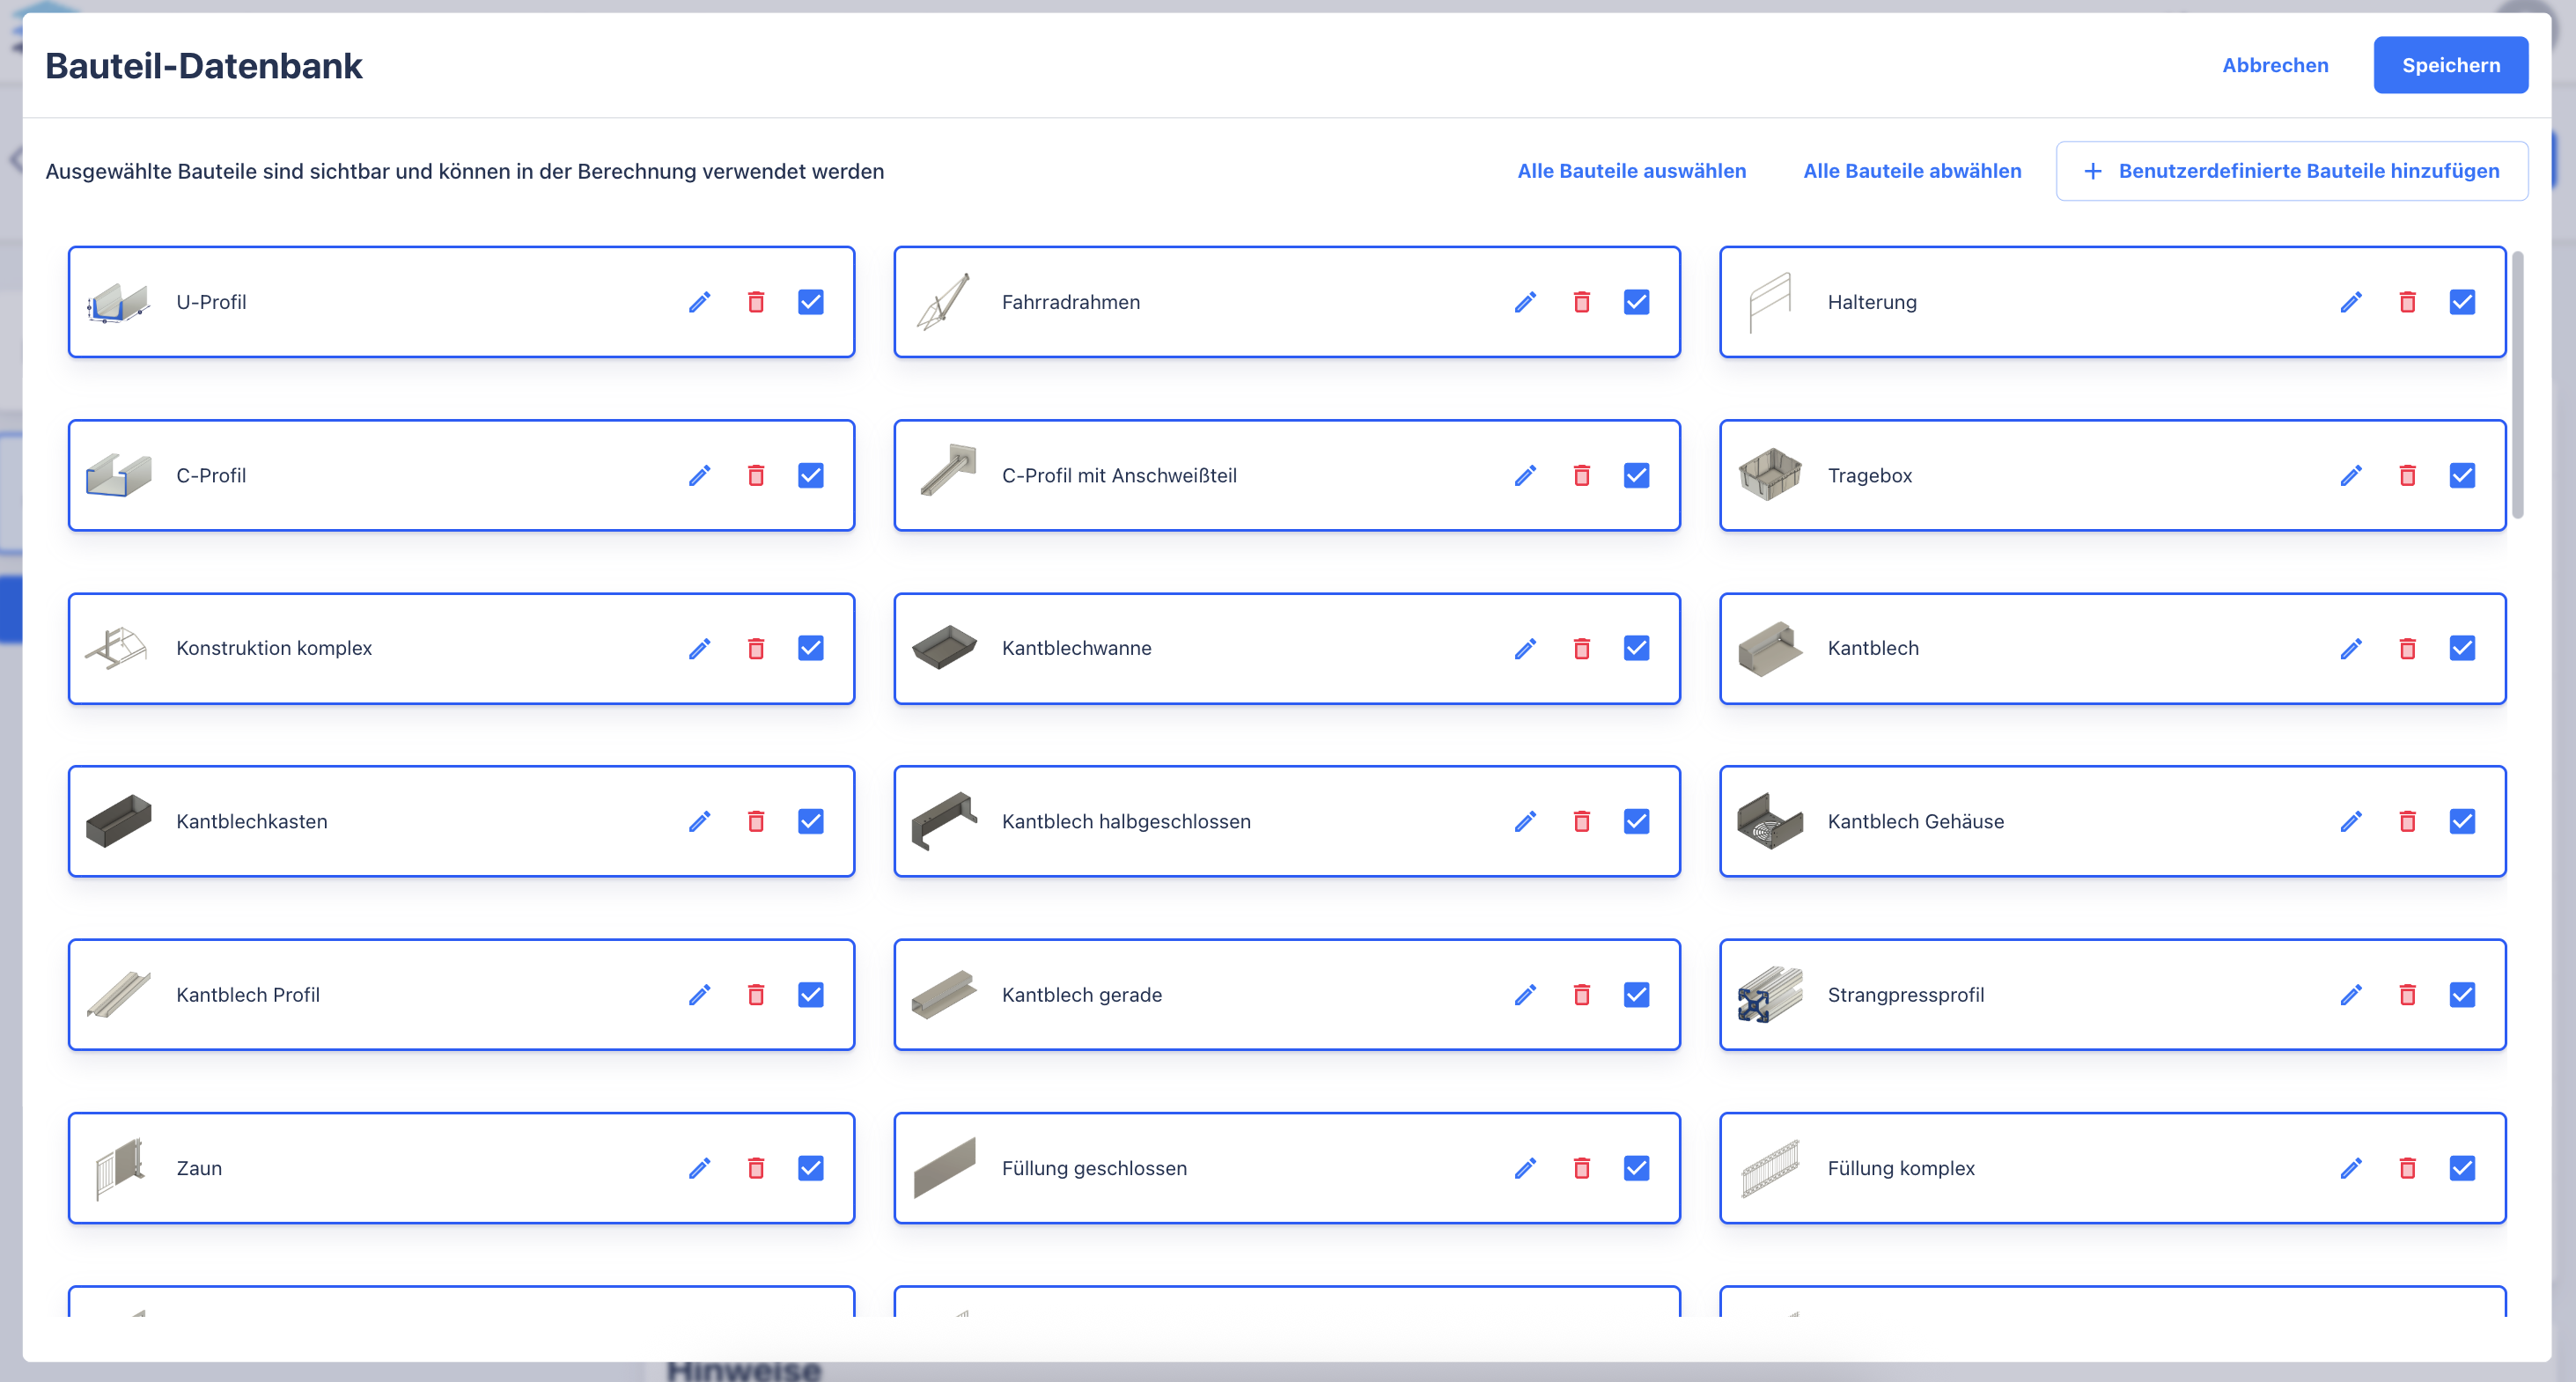Edit Kantblech Gehäuse with pencil icon
Viewport: 2576px width, 1382px height.
coord(2350,821)
